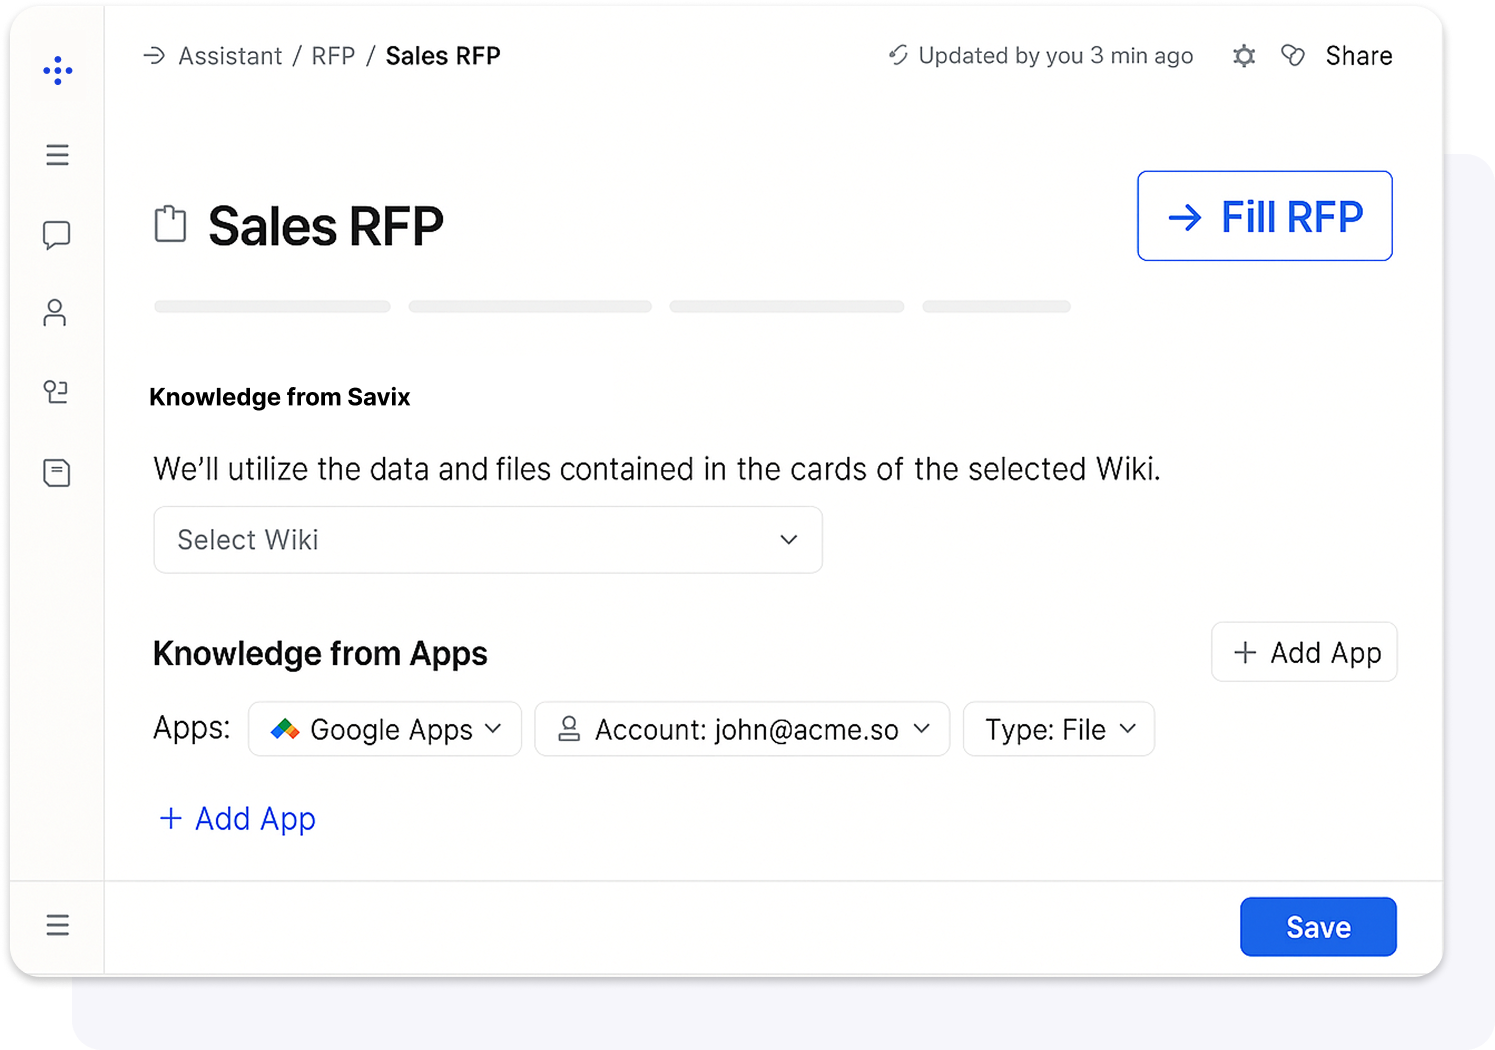
Task: Click the blue + Add App link
Action: tap(238, 819)
